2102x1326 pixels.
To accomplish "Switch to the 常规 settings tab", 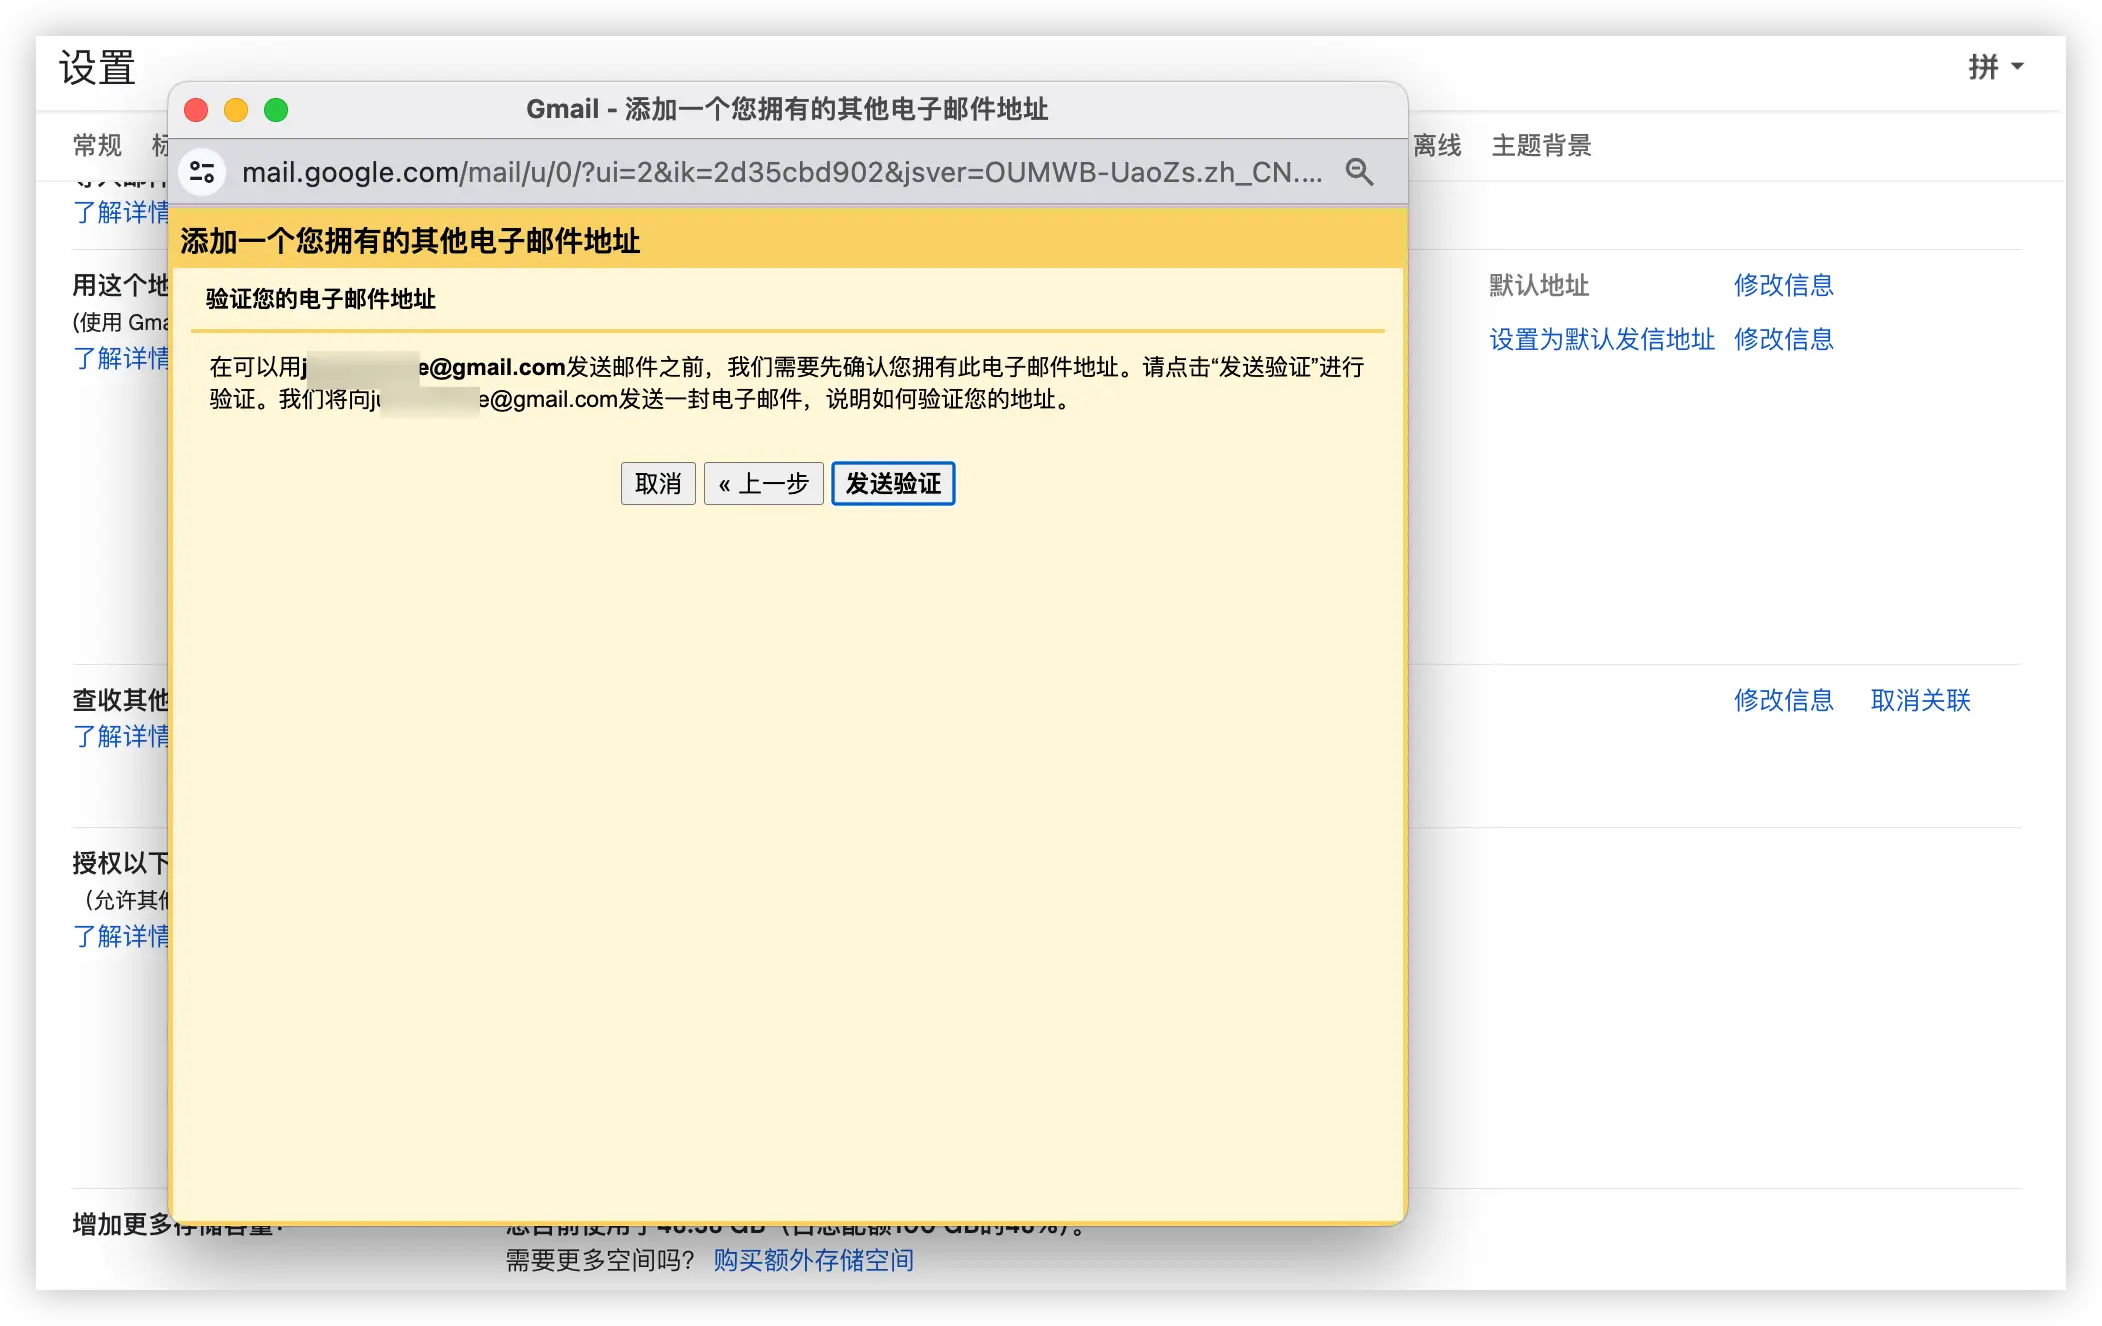I will click(x=97, y=146).
